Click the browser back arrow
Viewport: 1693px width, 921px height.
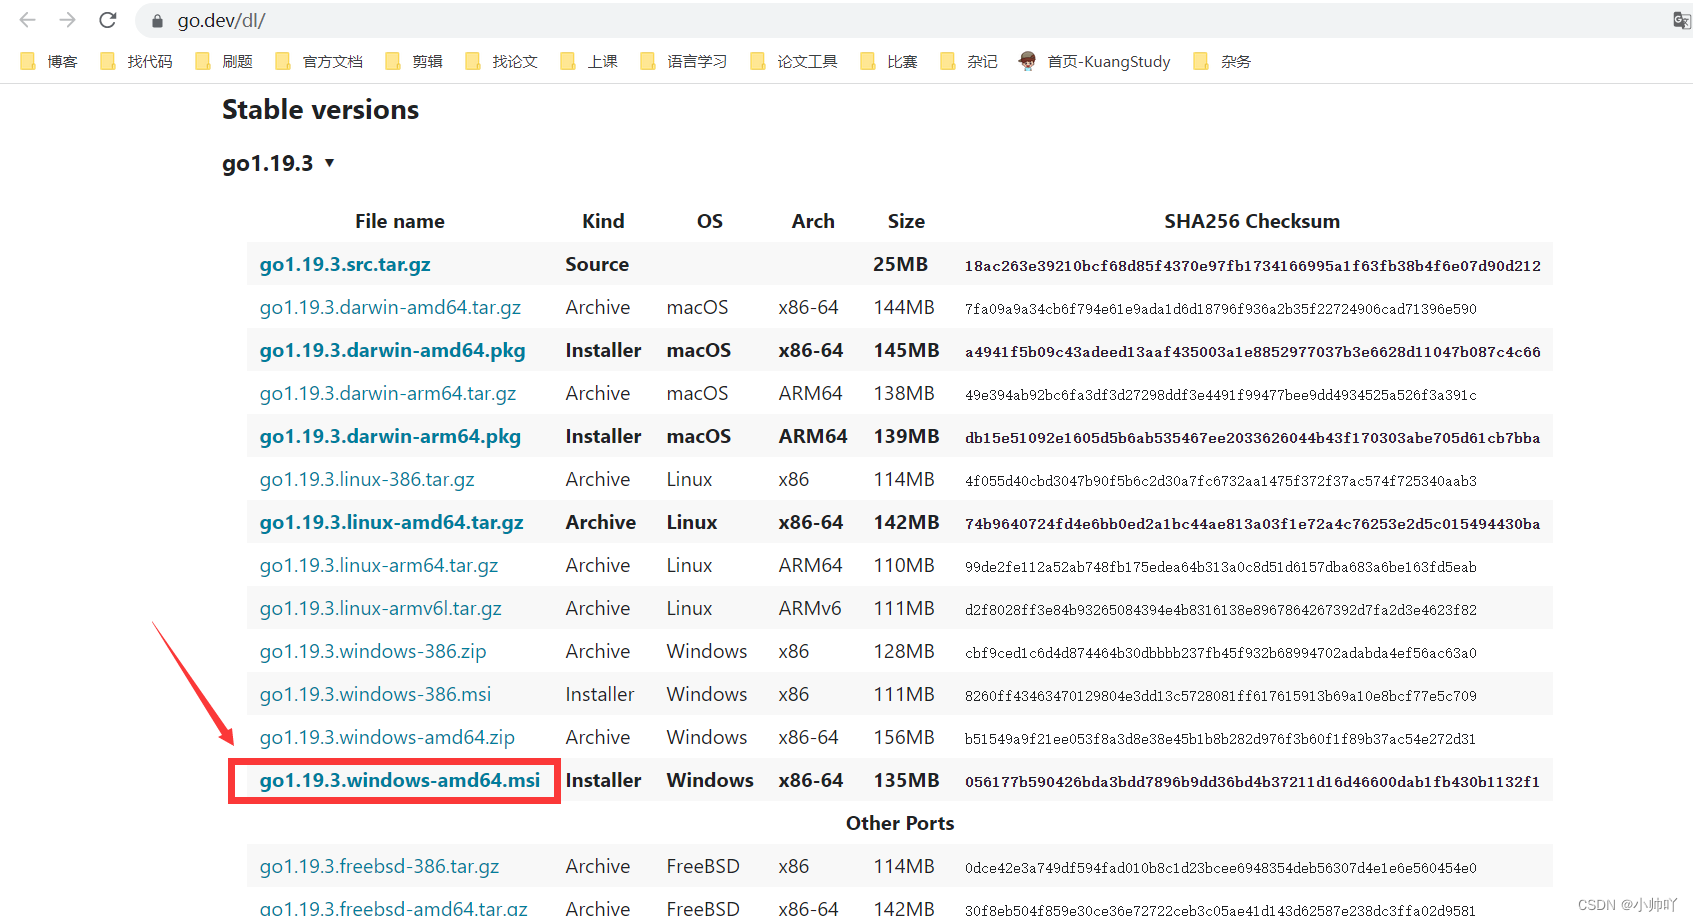point(27,20)
